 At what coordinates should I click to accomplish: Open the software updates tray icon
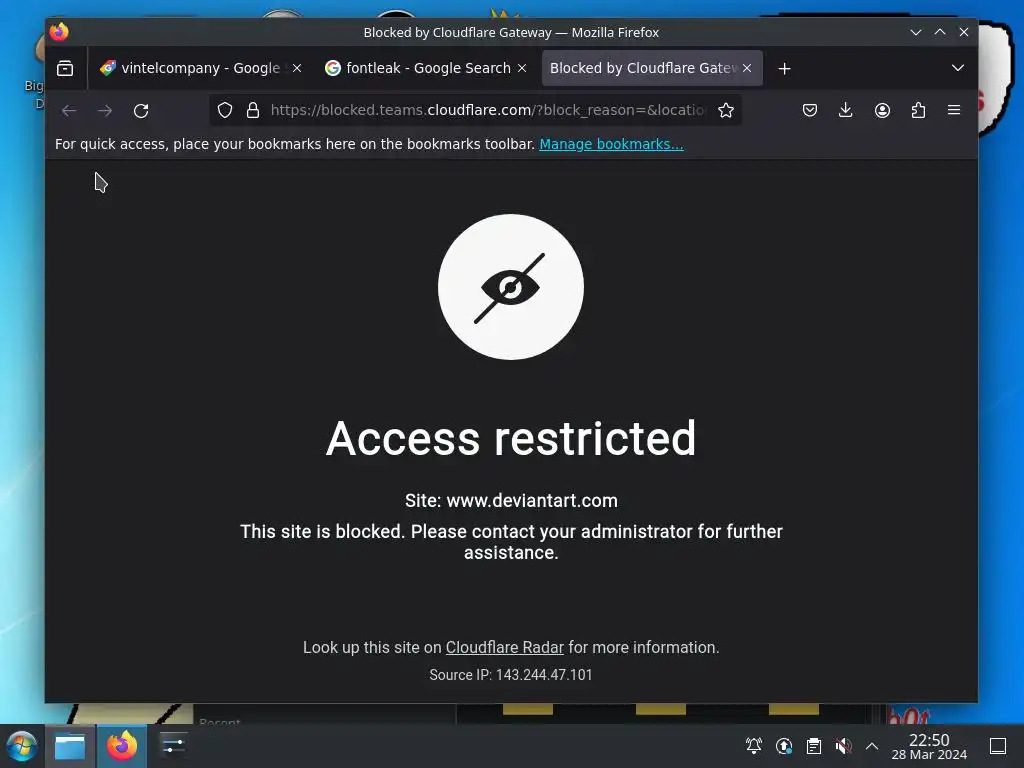(784, 746)
